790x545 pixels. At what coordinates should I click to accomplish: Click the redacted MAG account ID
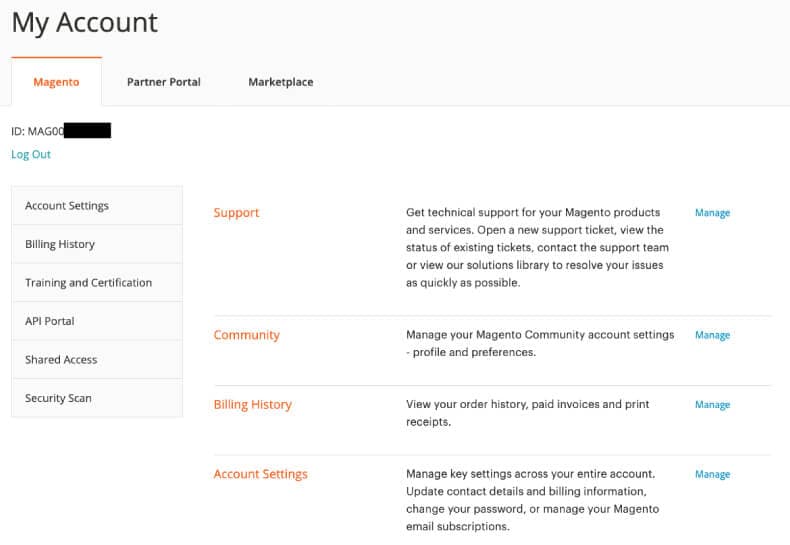61,131
